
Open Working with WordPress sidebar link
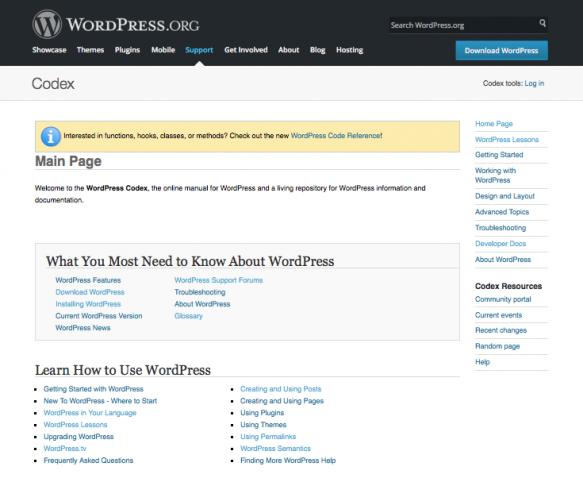[496, 175]
